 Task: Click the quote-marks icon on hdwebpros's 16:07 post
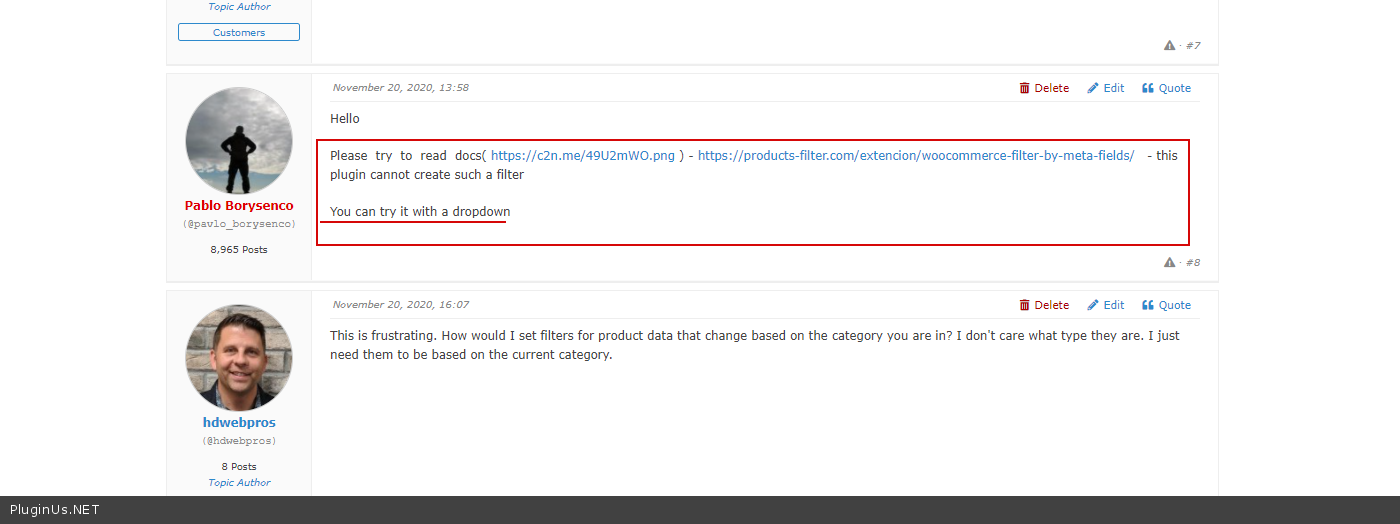click(1148, 305)
